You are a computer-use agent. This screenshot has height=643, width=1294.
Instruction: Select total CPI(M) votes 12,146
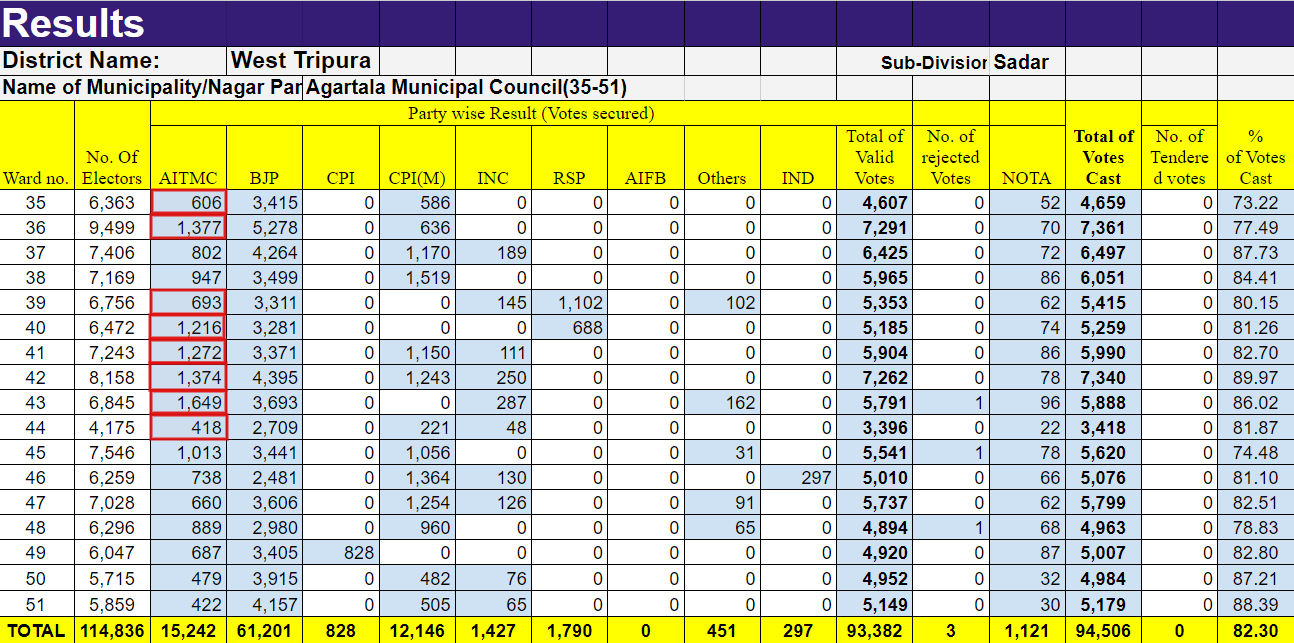[417, 630]
